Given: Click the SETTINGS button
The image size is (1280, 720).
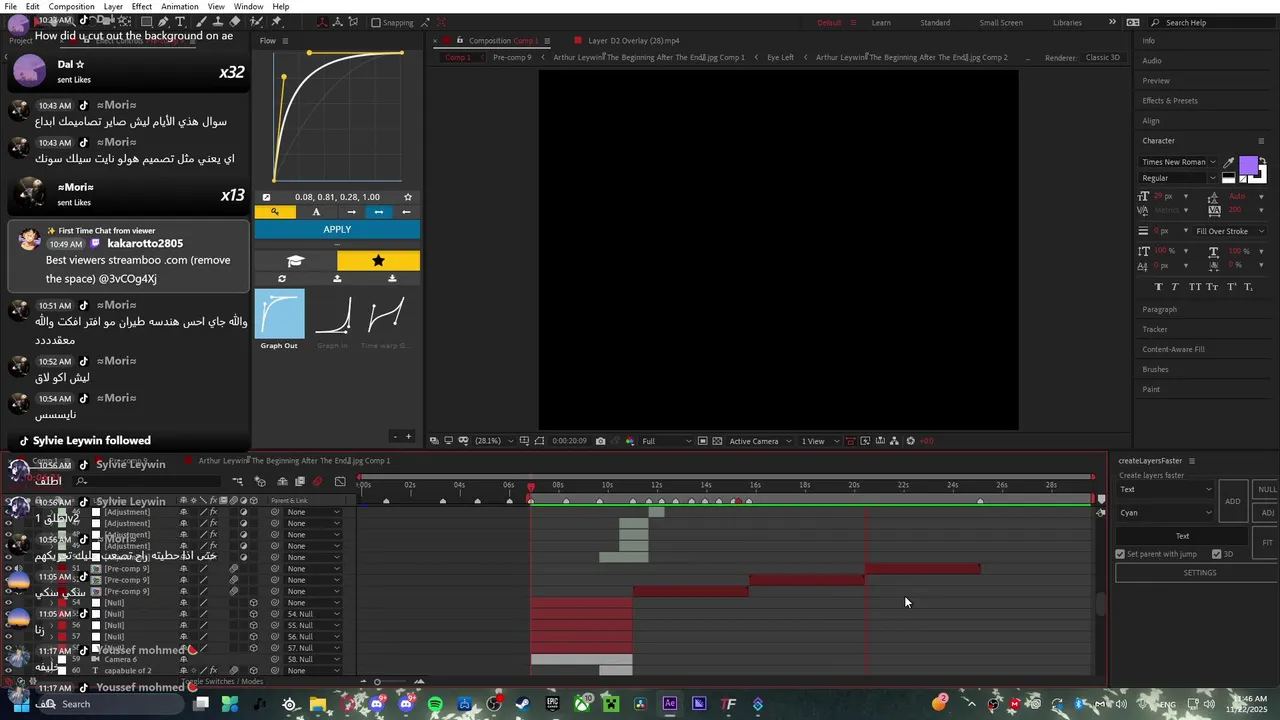Looking at the screenshot, I should tap(1199, 573).
